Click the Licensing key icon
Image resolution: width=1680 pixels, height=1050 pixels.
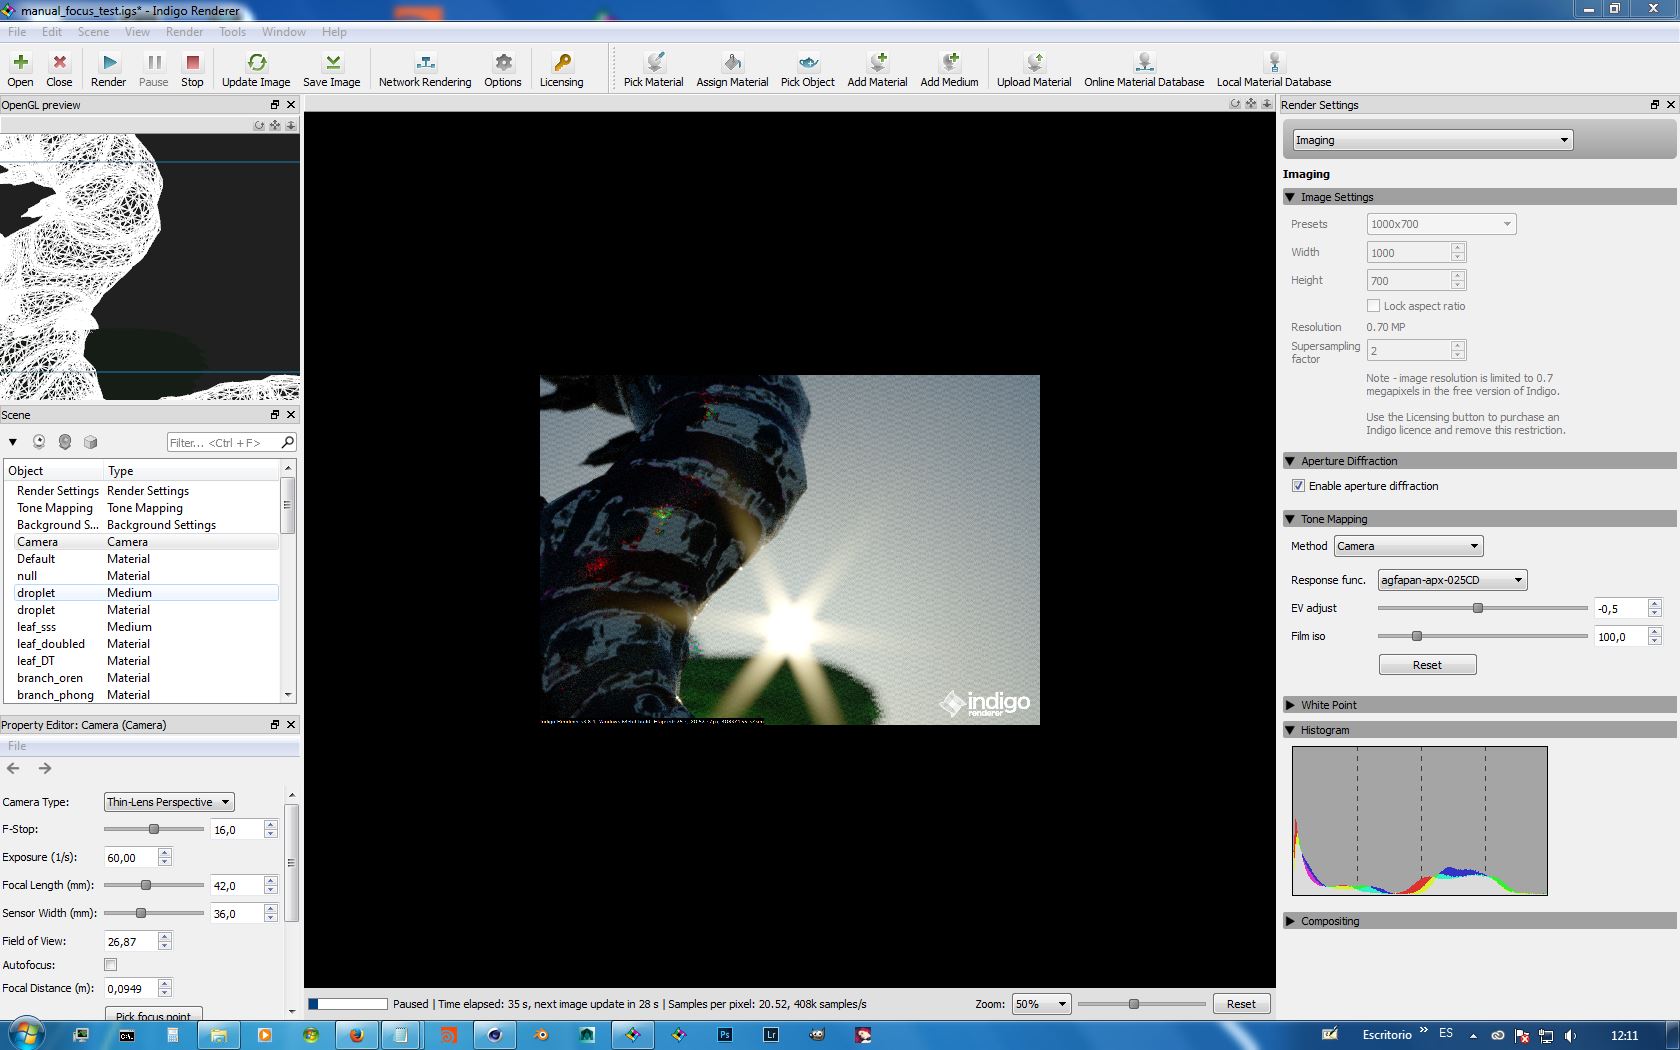[x=561, y=63]
